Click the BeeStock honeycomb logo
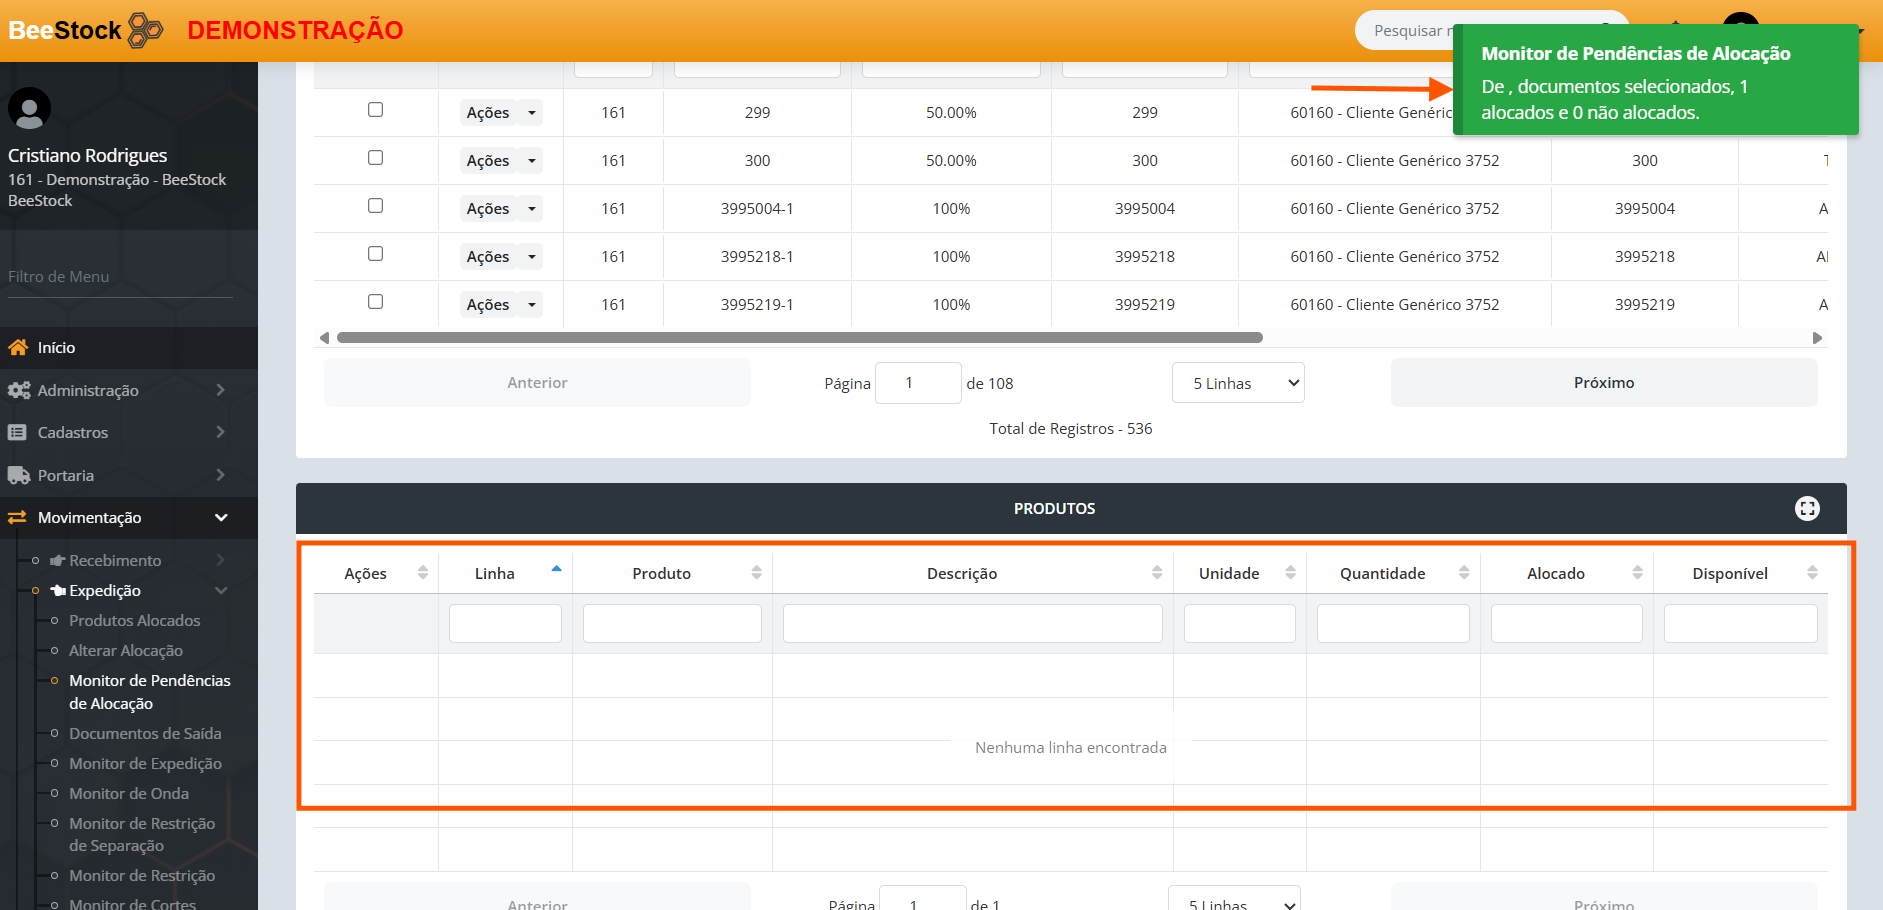This screenshot has width=1883, height=910. click(x=146, y=30)
